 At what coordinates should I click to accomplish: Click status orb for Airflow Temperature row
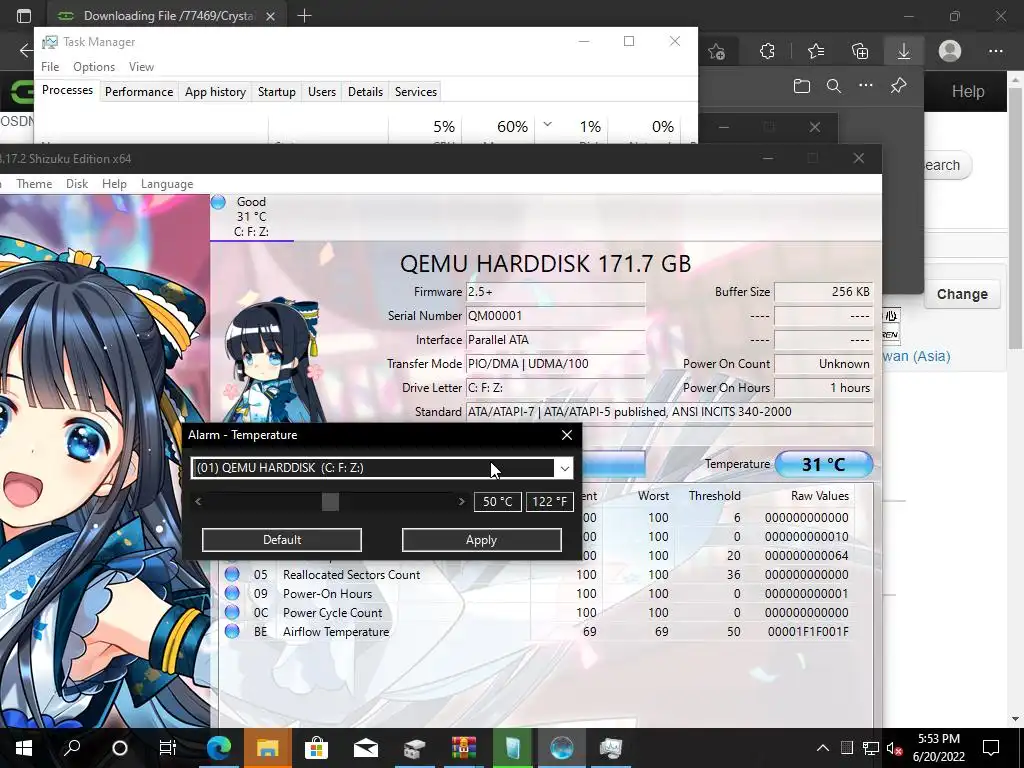[232, 631]
